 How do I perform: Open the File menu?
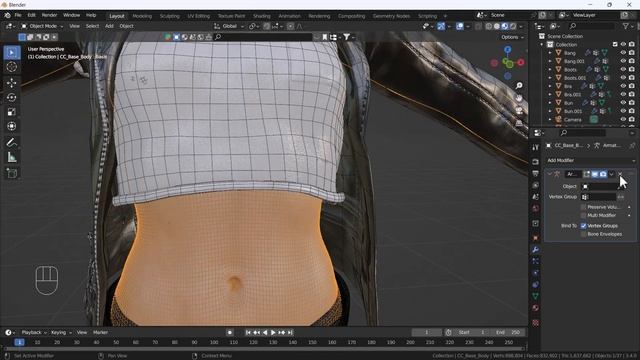point(18,16)
